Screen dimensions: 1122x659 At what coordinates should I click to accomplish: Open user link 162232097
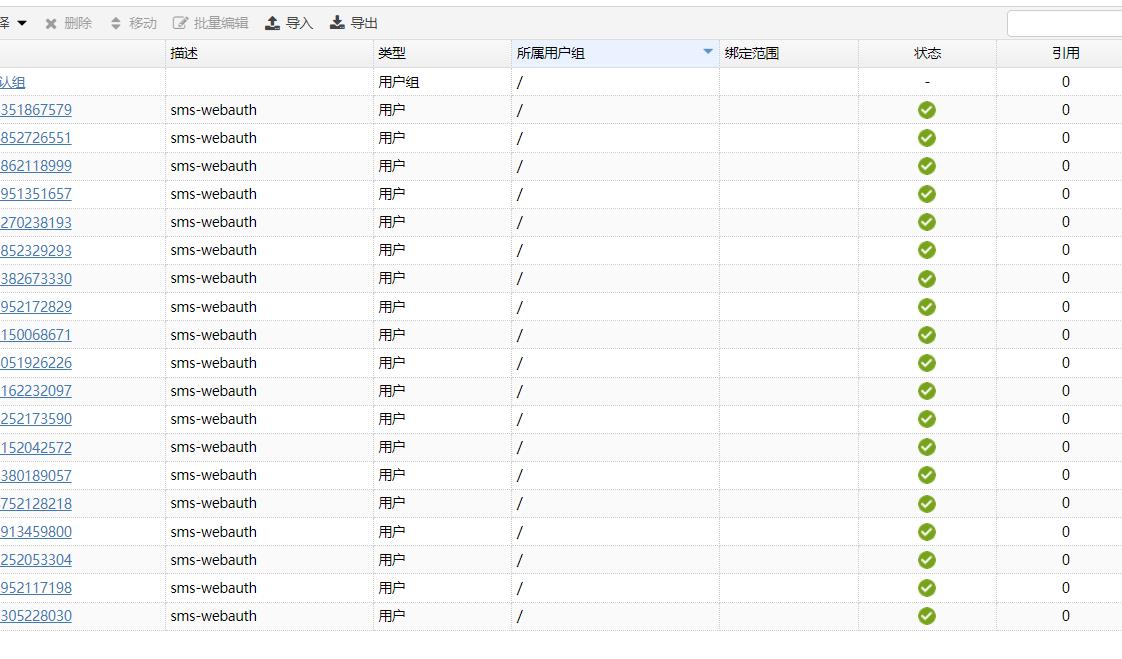(36, 391)
